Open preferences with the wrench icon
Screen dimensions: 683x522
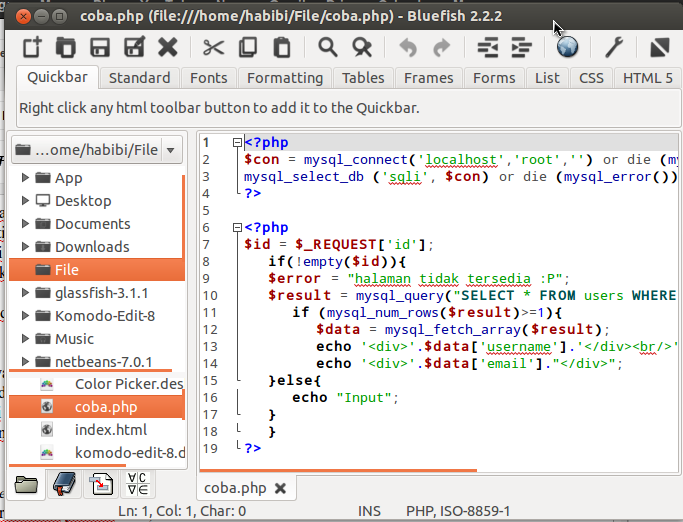(614, 47)
